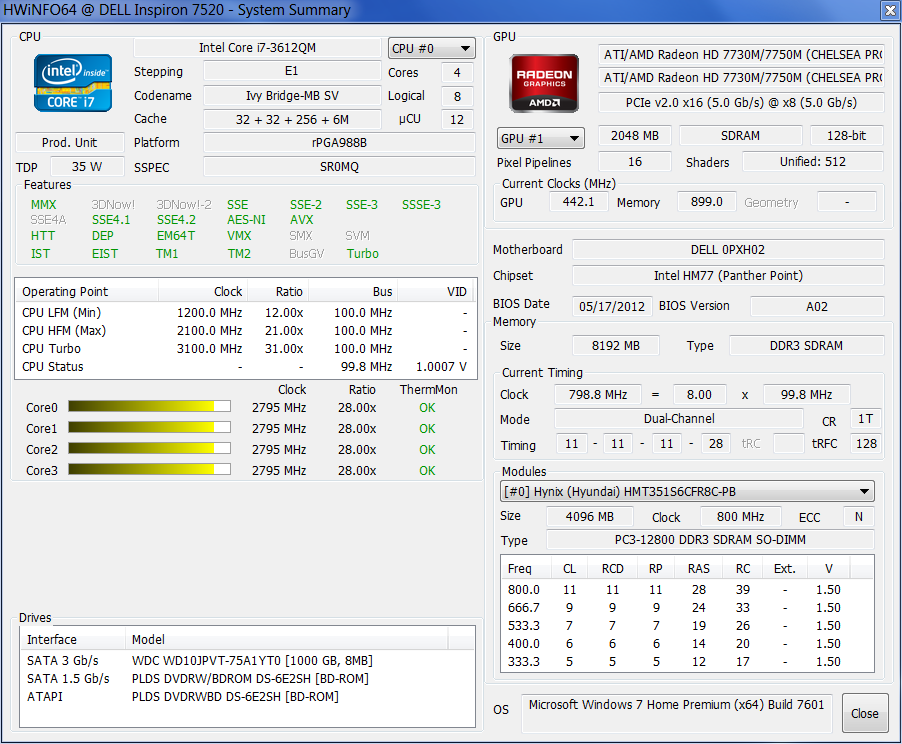Select the CPU Turbo operating point row
The width and height of the screenshot is (902, 744).
244,349
